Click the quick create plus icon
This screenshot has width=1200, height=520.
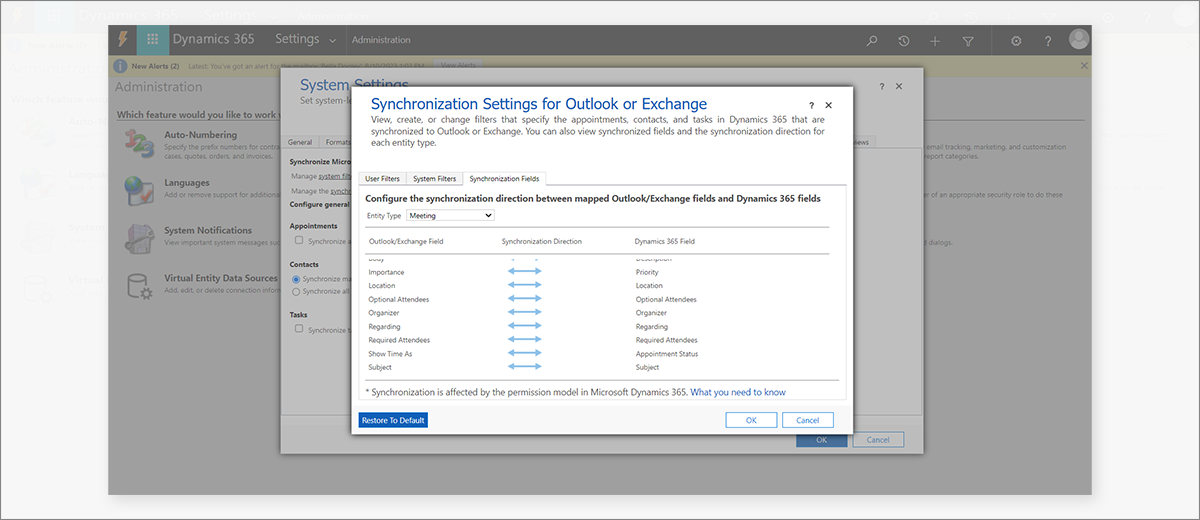pos(935,41)
